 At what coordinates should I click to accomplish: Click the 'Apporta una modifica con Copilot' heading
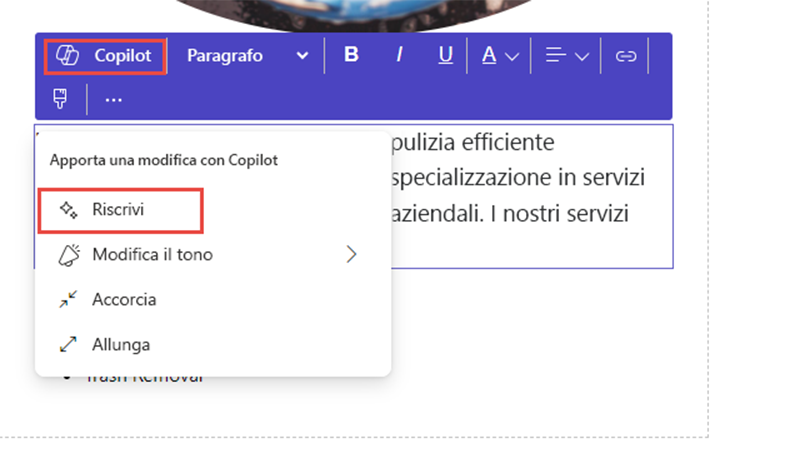[x=164, y=161]
